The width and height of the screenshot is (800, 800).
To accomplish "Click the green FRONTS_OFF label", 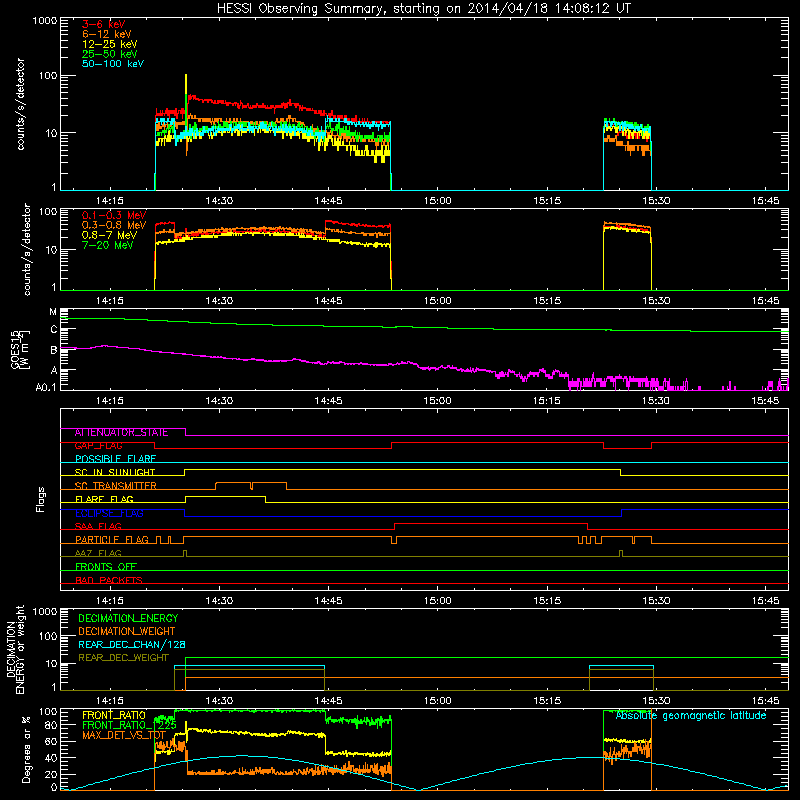I will pos(106,566).
